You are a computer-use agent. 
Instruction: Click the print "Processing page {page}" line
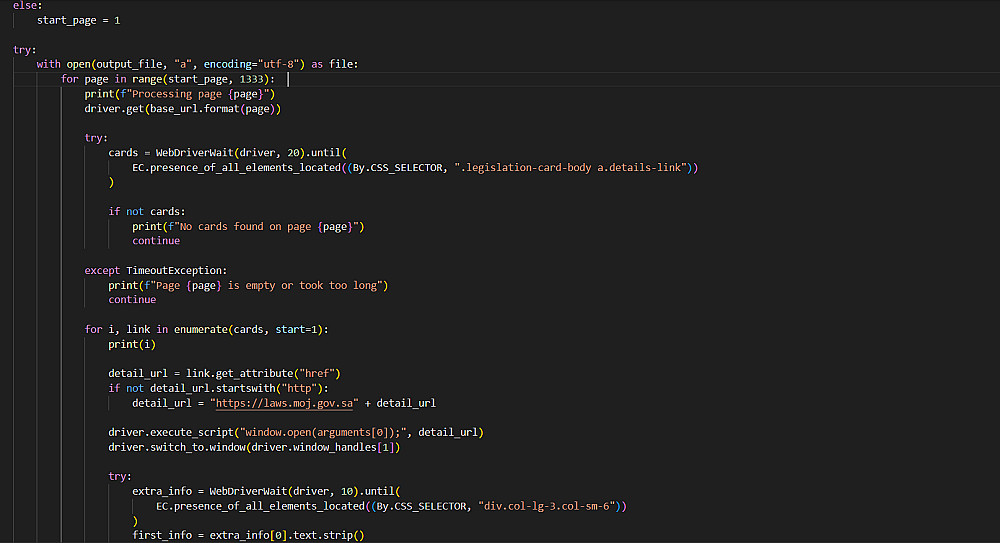tap(180, 94)
